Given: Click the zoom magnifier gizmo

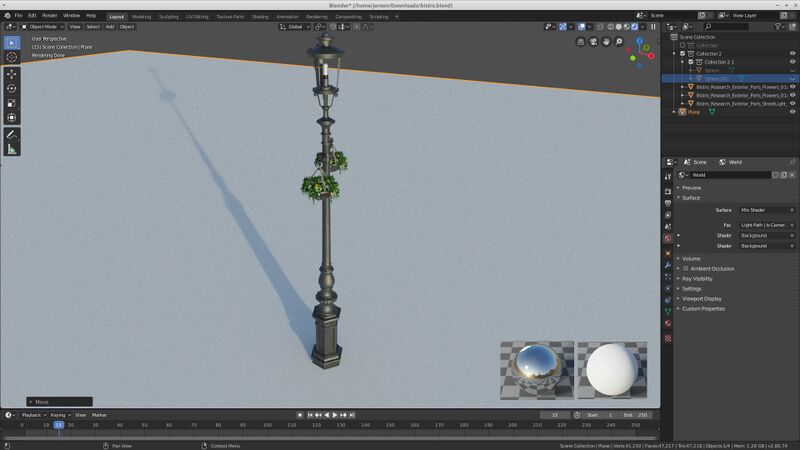Looking at the screenshot, I should pos(619,42).
